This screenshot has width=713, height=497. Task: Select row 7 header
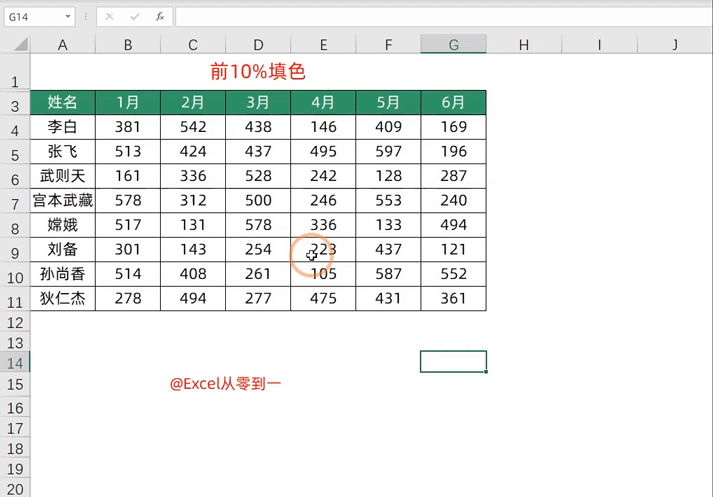pos(15,201)
